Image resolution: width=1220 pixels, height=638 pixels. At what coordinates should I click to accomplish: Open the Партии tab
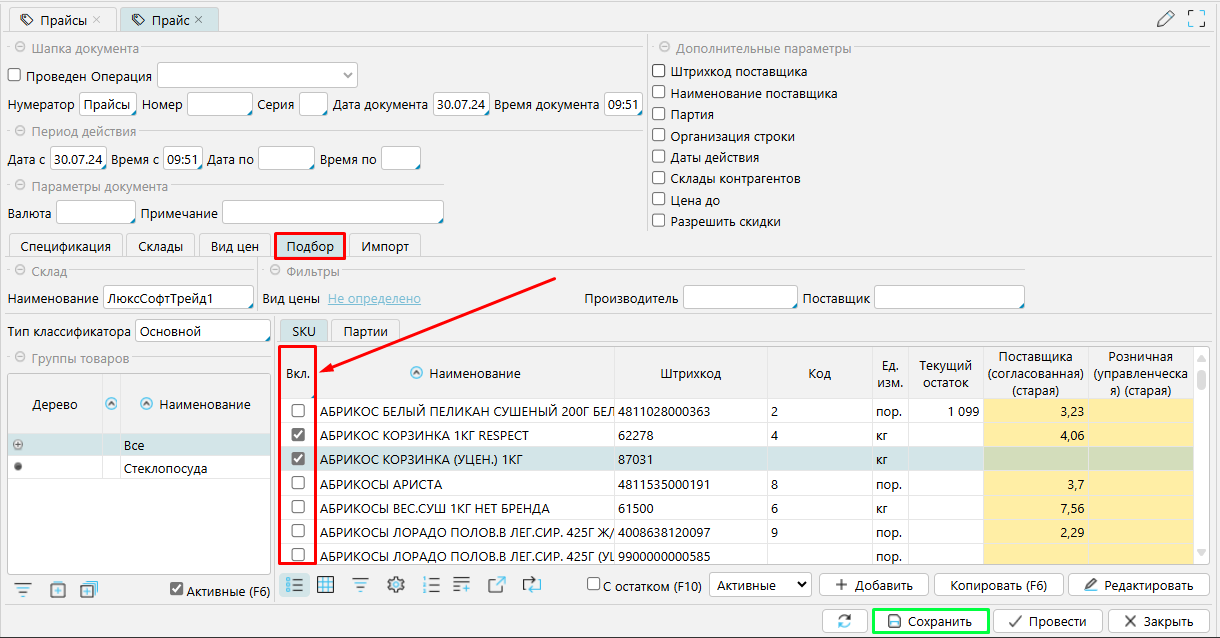366,331
